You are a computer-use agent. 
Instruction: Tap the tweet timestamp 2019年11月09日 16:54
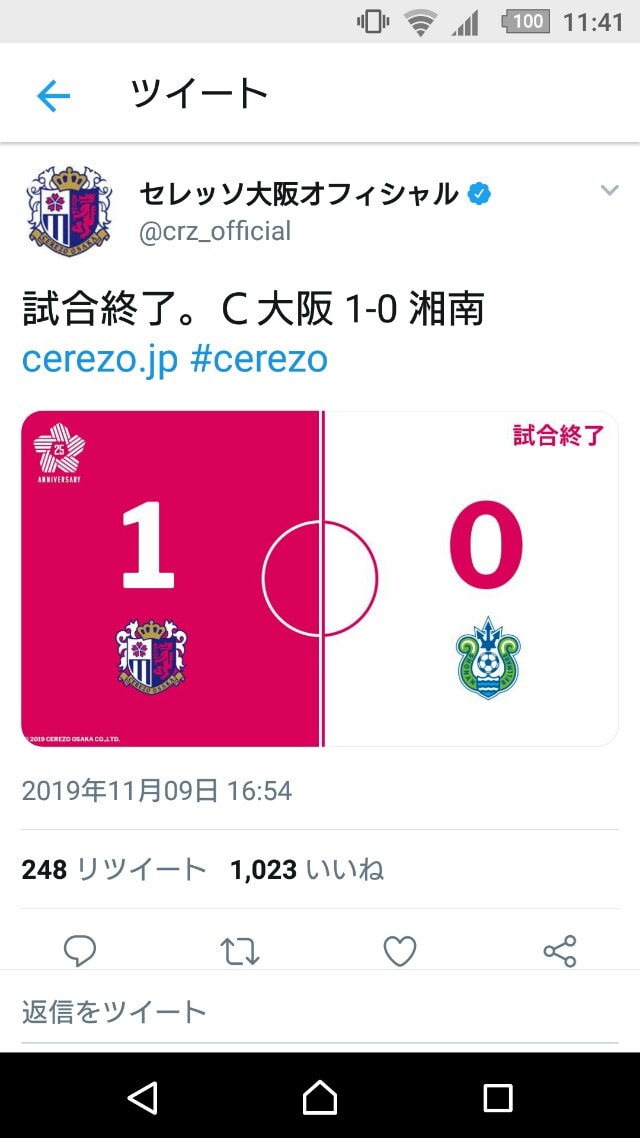pos(157,790)
